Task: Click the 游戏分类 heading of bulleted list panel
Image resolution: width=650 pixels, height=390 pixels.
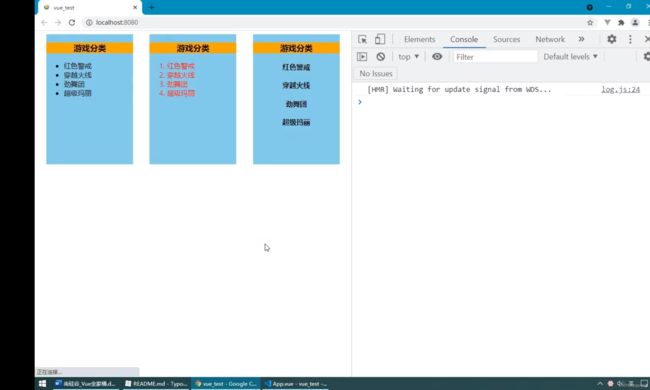Action: click(x=90, y=48)
